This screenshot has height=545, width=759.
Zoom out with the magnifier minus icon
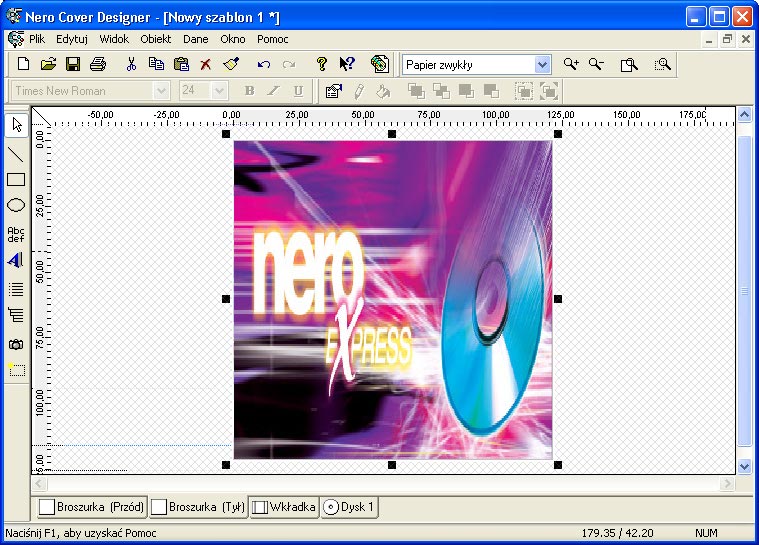tap(596, 64)
